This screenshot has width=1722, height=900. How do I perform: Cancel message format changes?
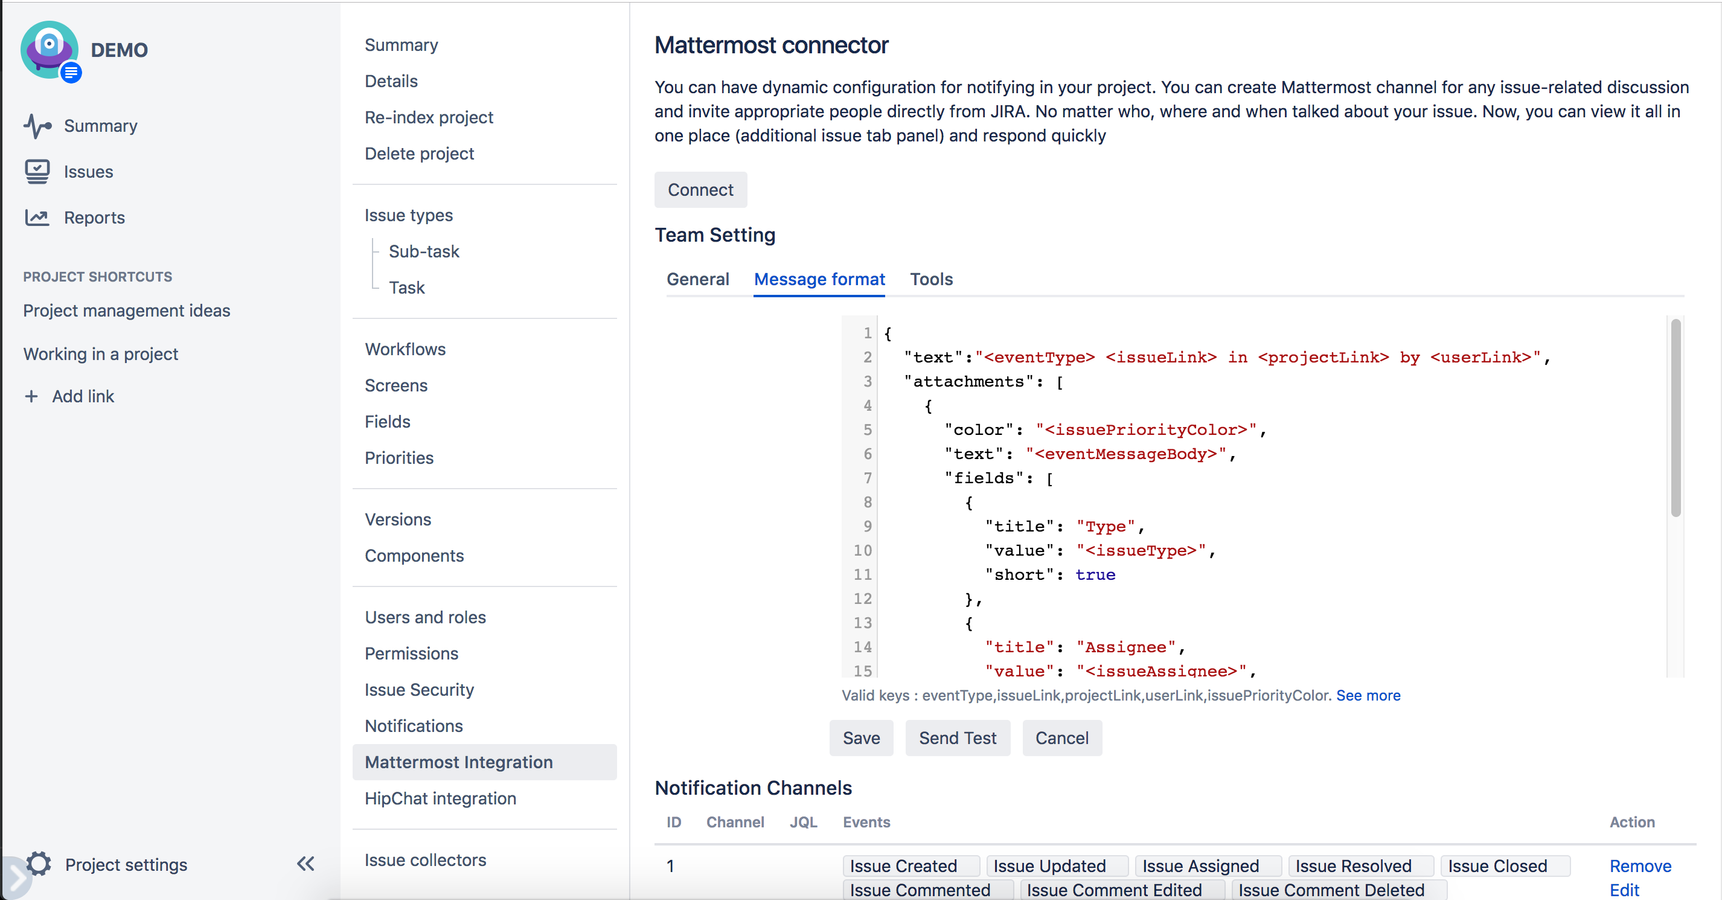(1062, 738)
